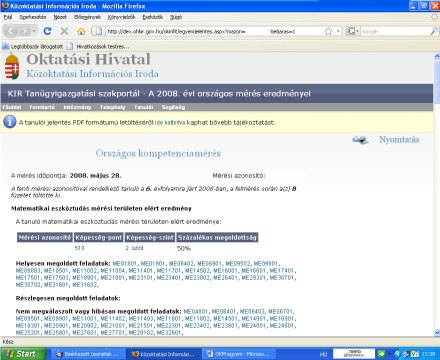Screen dimensions: 440x360
Task: Click the green tray icon next to the language bar
Action: tap(382, 354)
